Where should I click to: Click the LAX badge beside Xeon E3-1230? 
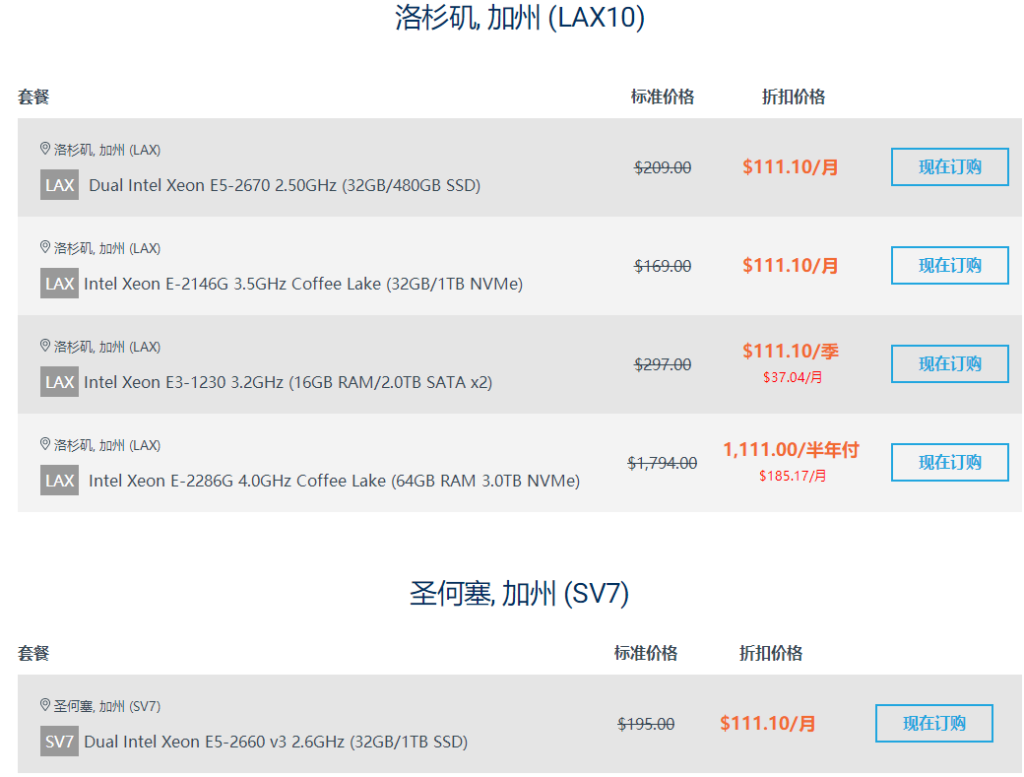(x=59, y=382)
